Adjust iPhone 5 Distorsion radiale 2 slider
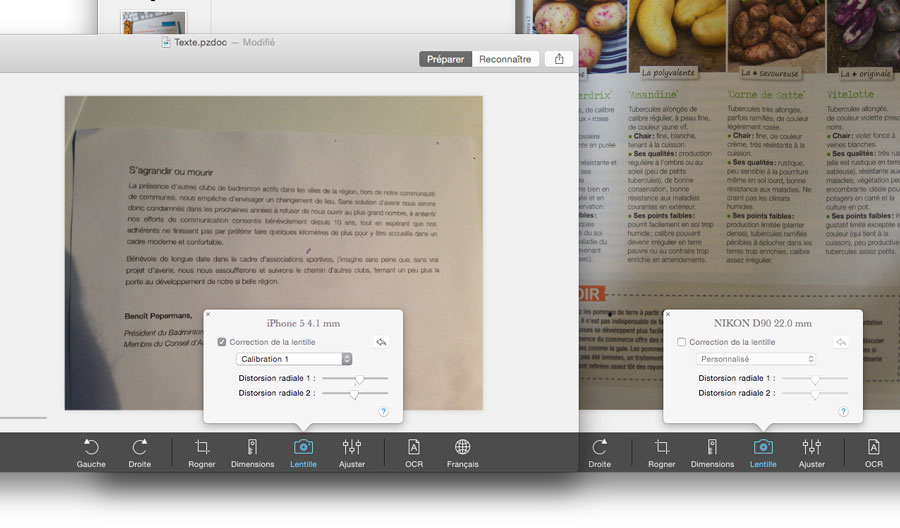Viewport: 900px width, 528px height. (354, 394)
